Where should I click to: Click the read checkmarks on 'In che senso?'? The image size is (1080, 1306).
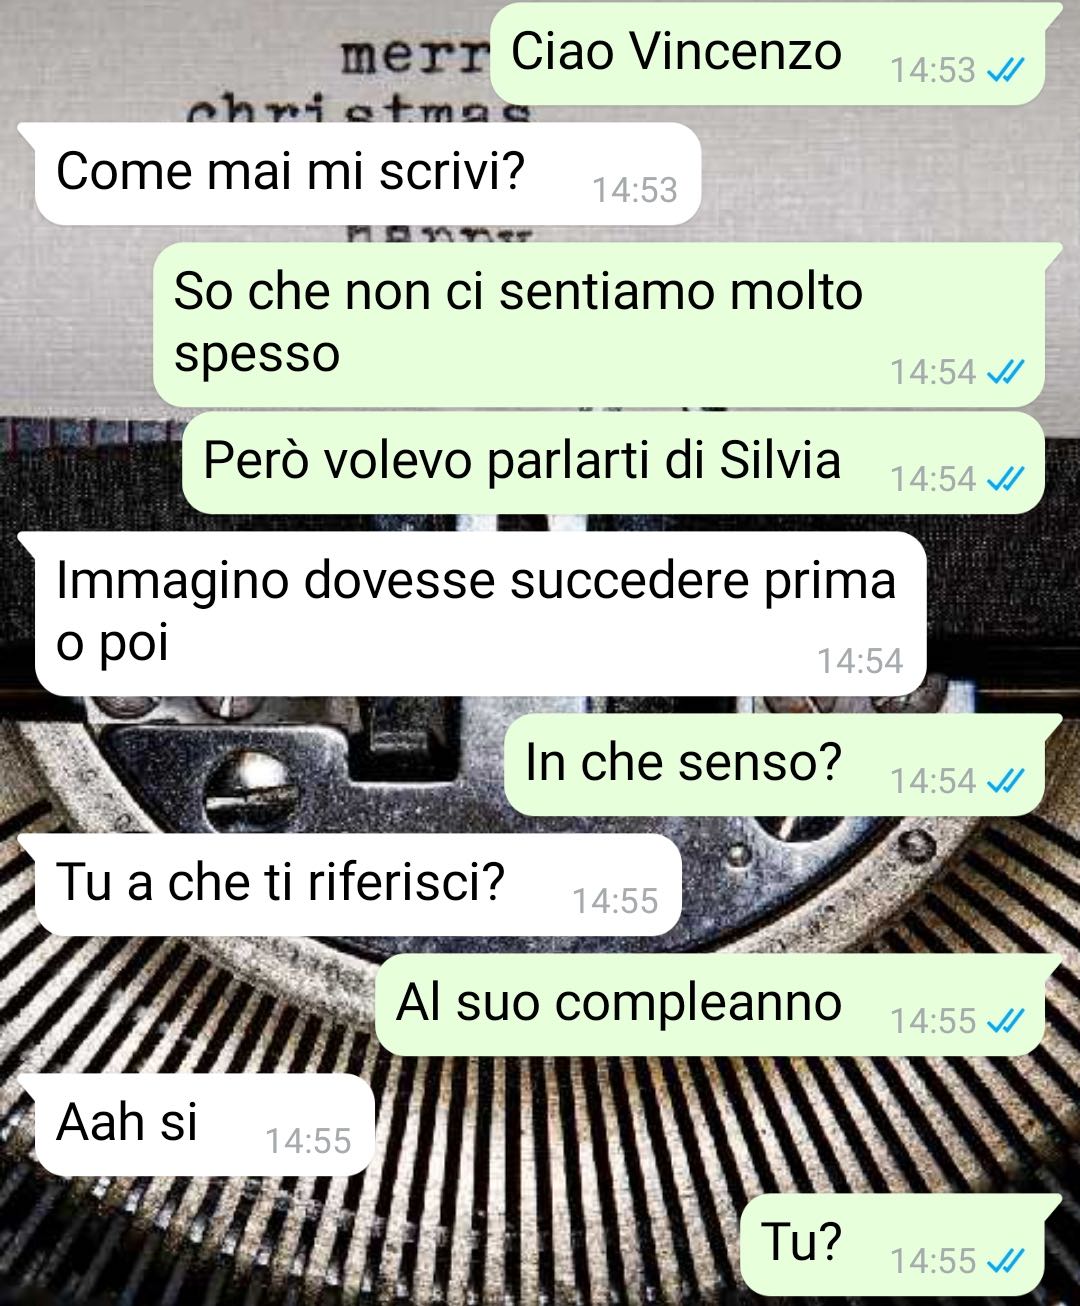coord(1005,781)
